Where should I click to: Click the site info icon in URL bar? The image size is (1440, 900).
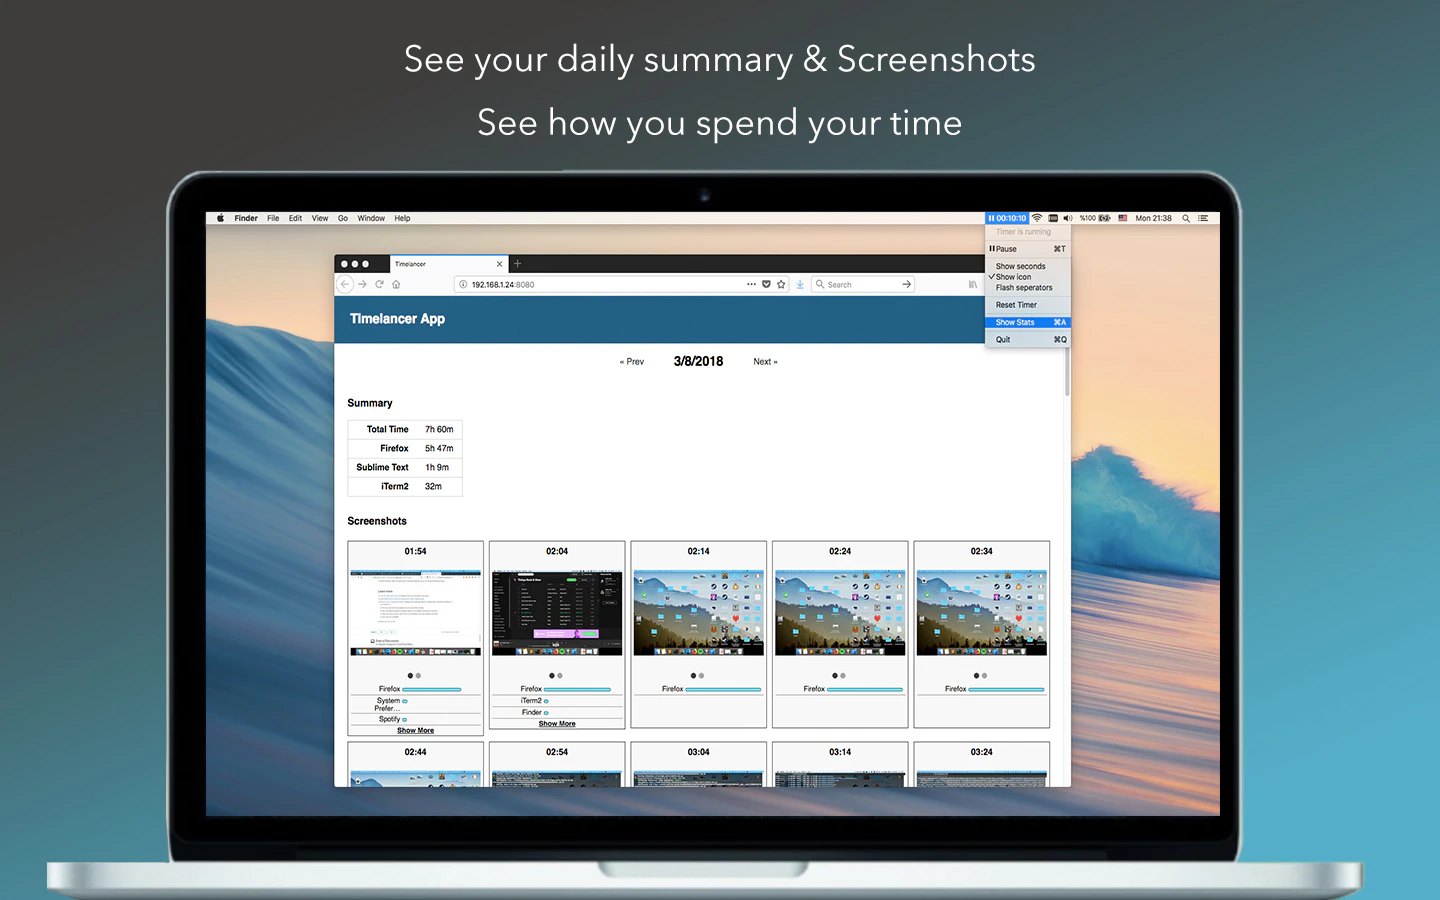[463, 284]
